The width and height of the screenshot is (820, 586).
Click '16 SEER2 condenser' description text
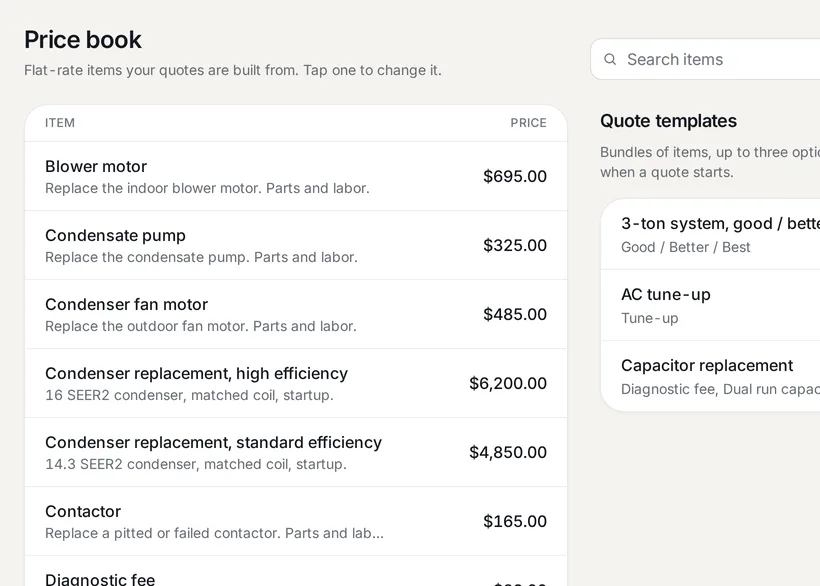pos(189,395)
